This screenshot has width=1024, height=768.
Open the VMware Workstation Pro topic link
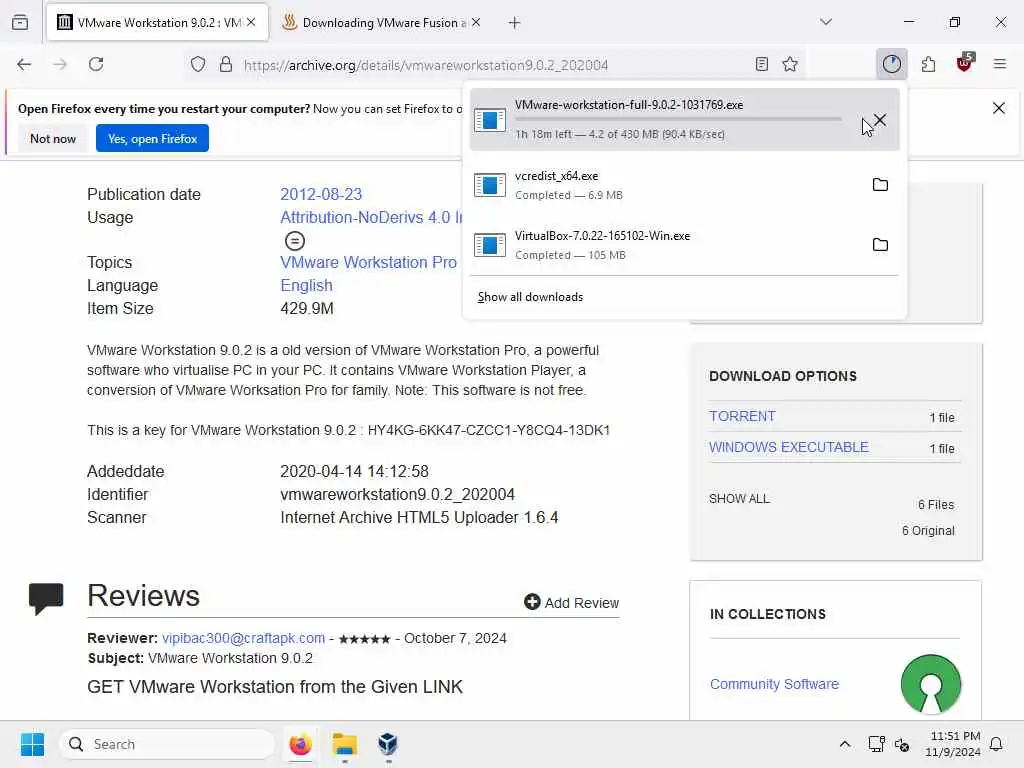[x=368, y=263]
